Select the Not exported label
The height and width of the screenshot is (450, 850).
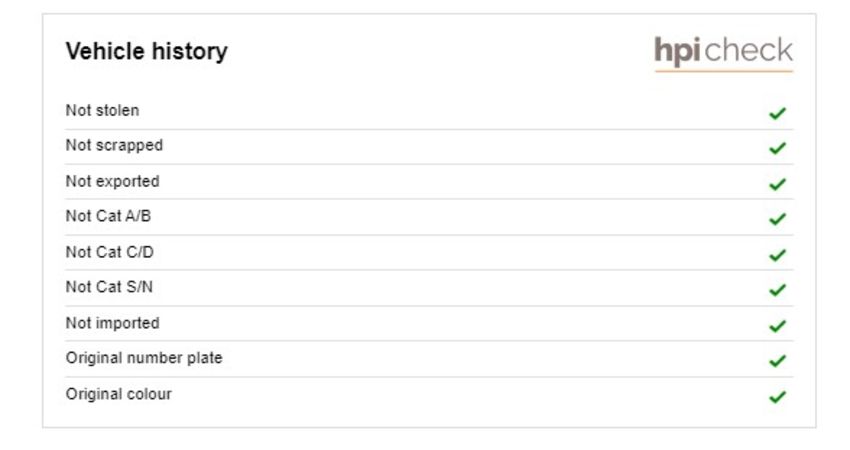tap(113, 182)
